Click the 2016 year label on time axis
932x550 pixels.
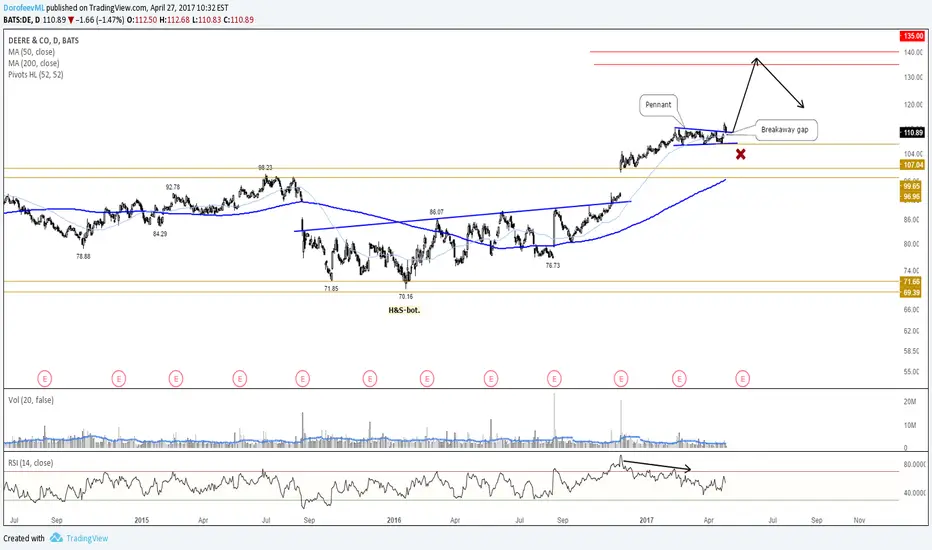tap(394, 520)
